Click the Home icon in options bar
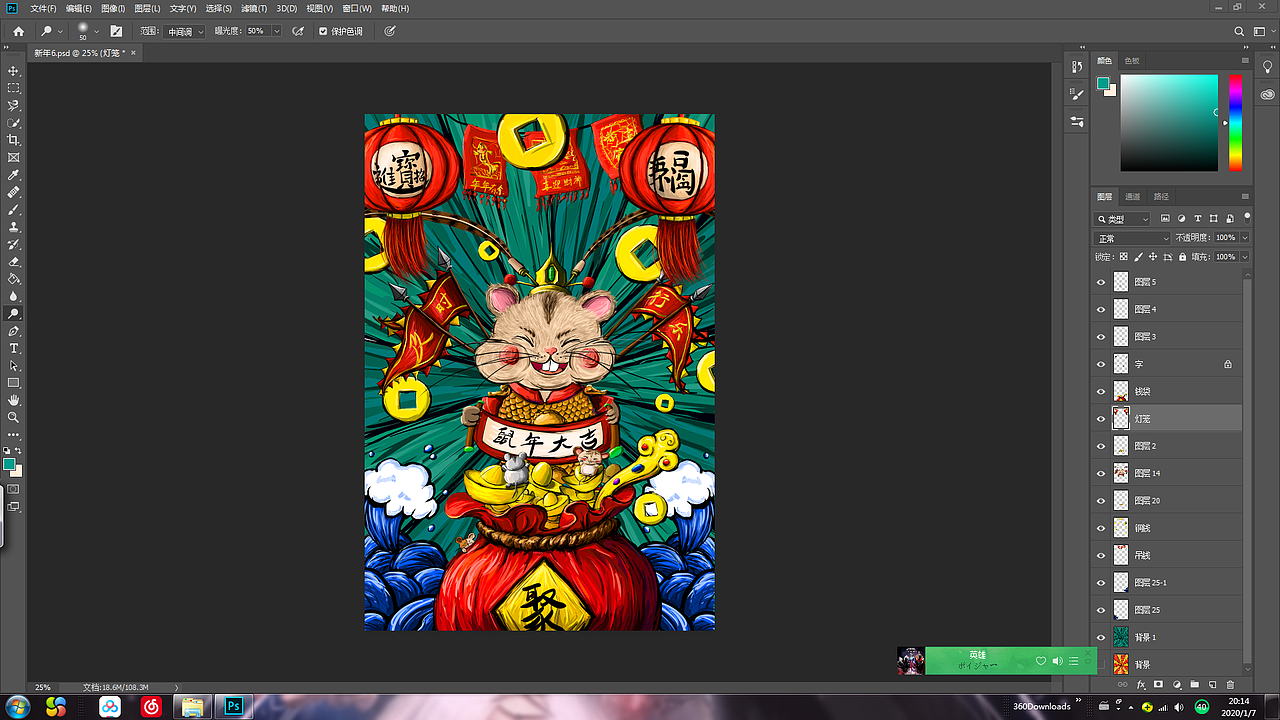This screenshot has width=1280, height=720. pos(18,31)
